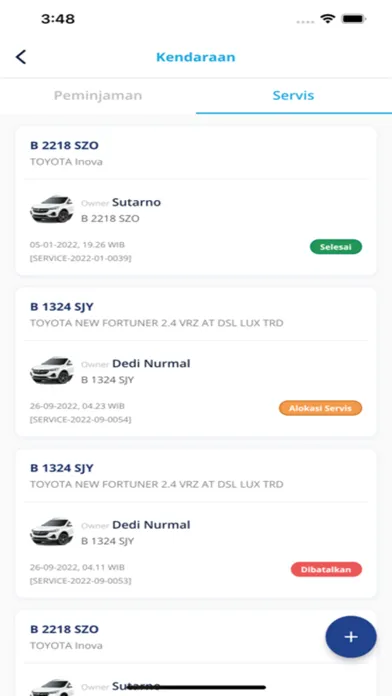Tap the battery status icon
The image size is (392, 696).
coord(353,19)
